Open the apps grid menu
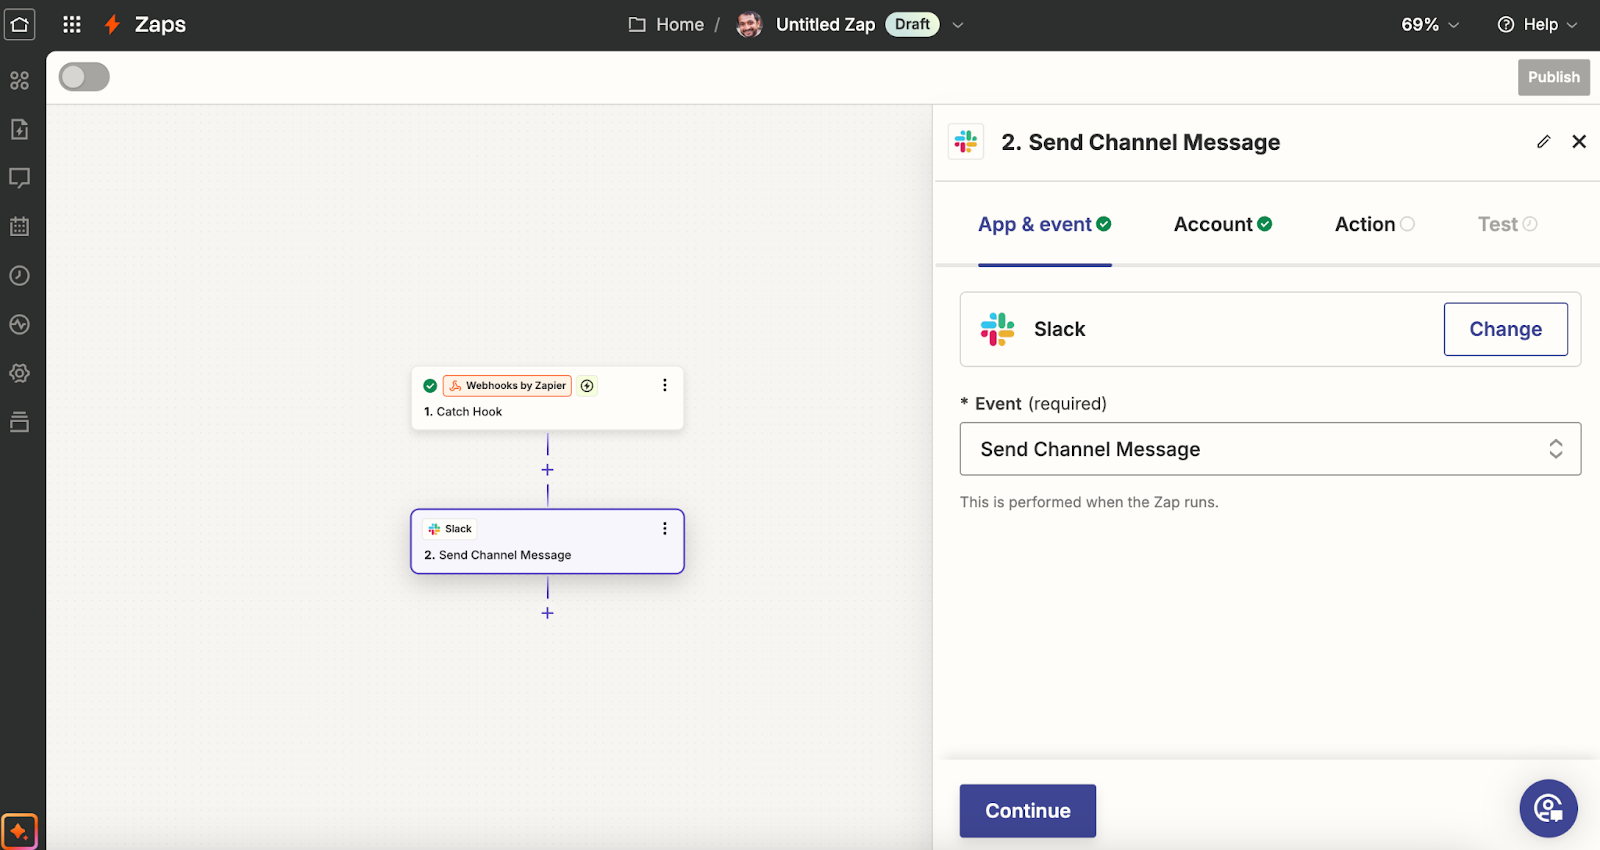The height and width of the screenshot is (850, 1600). click(x=72, y=24)
